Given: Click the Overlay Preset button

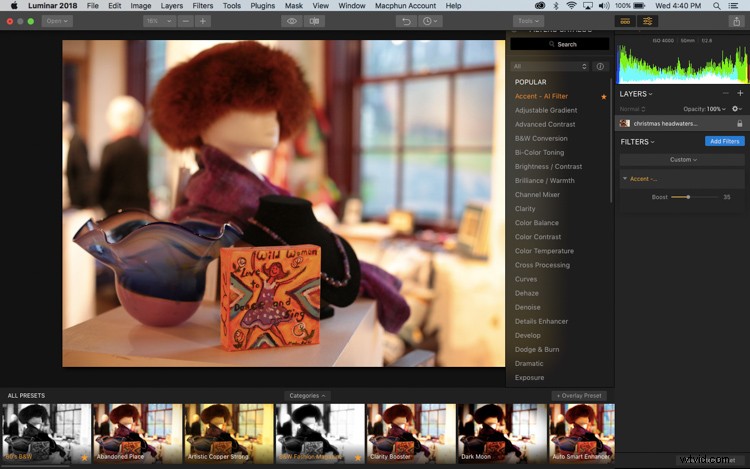Looking at the screenshot, I should (579, 396).
